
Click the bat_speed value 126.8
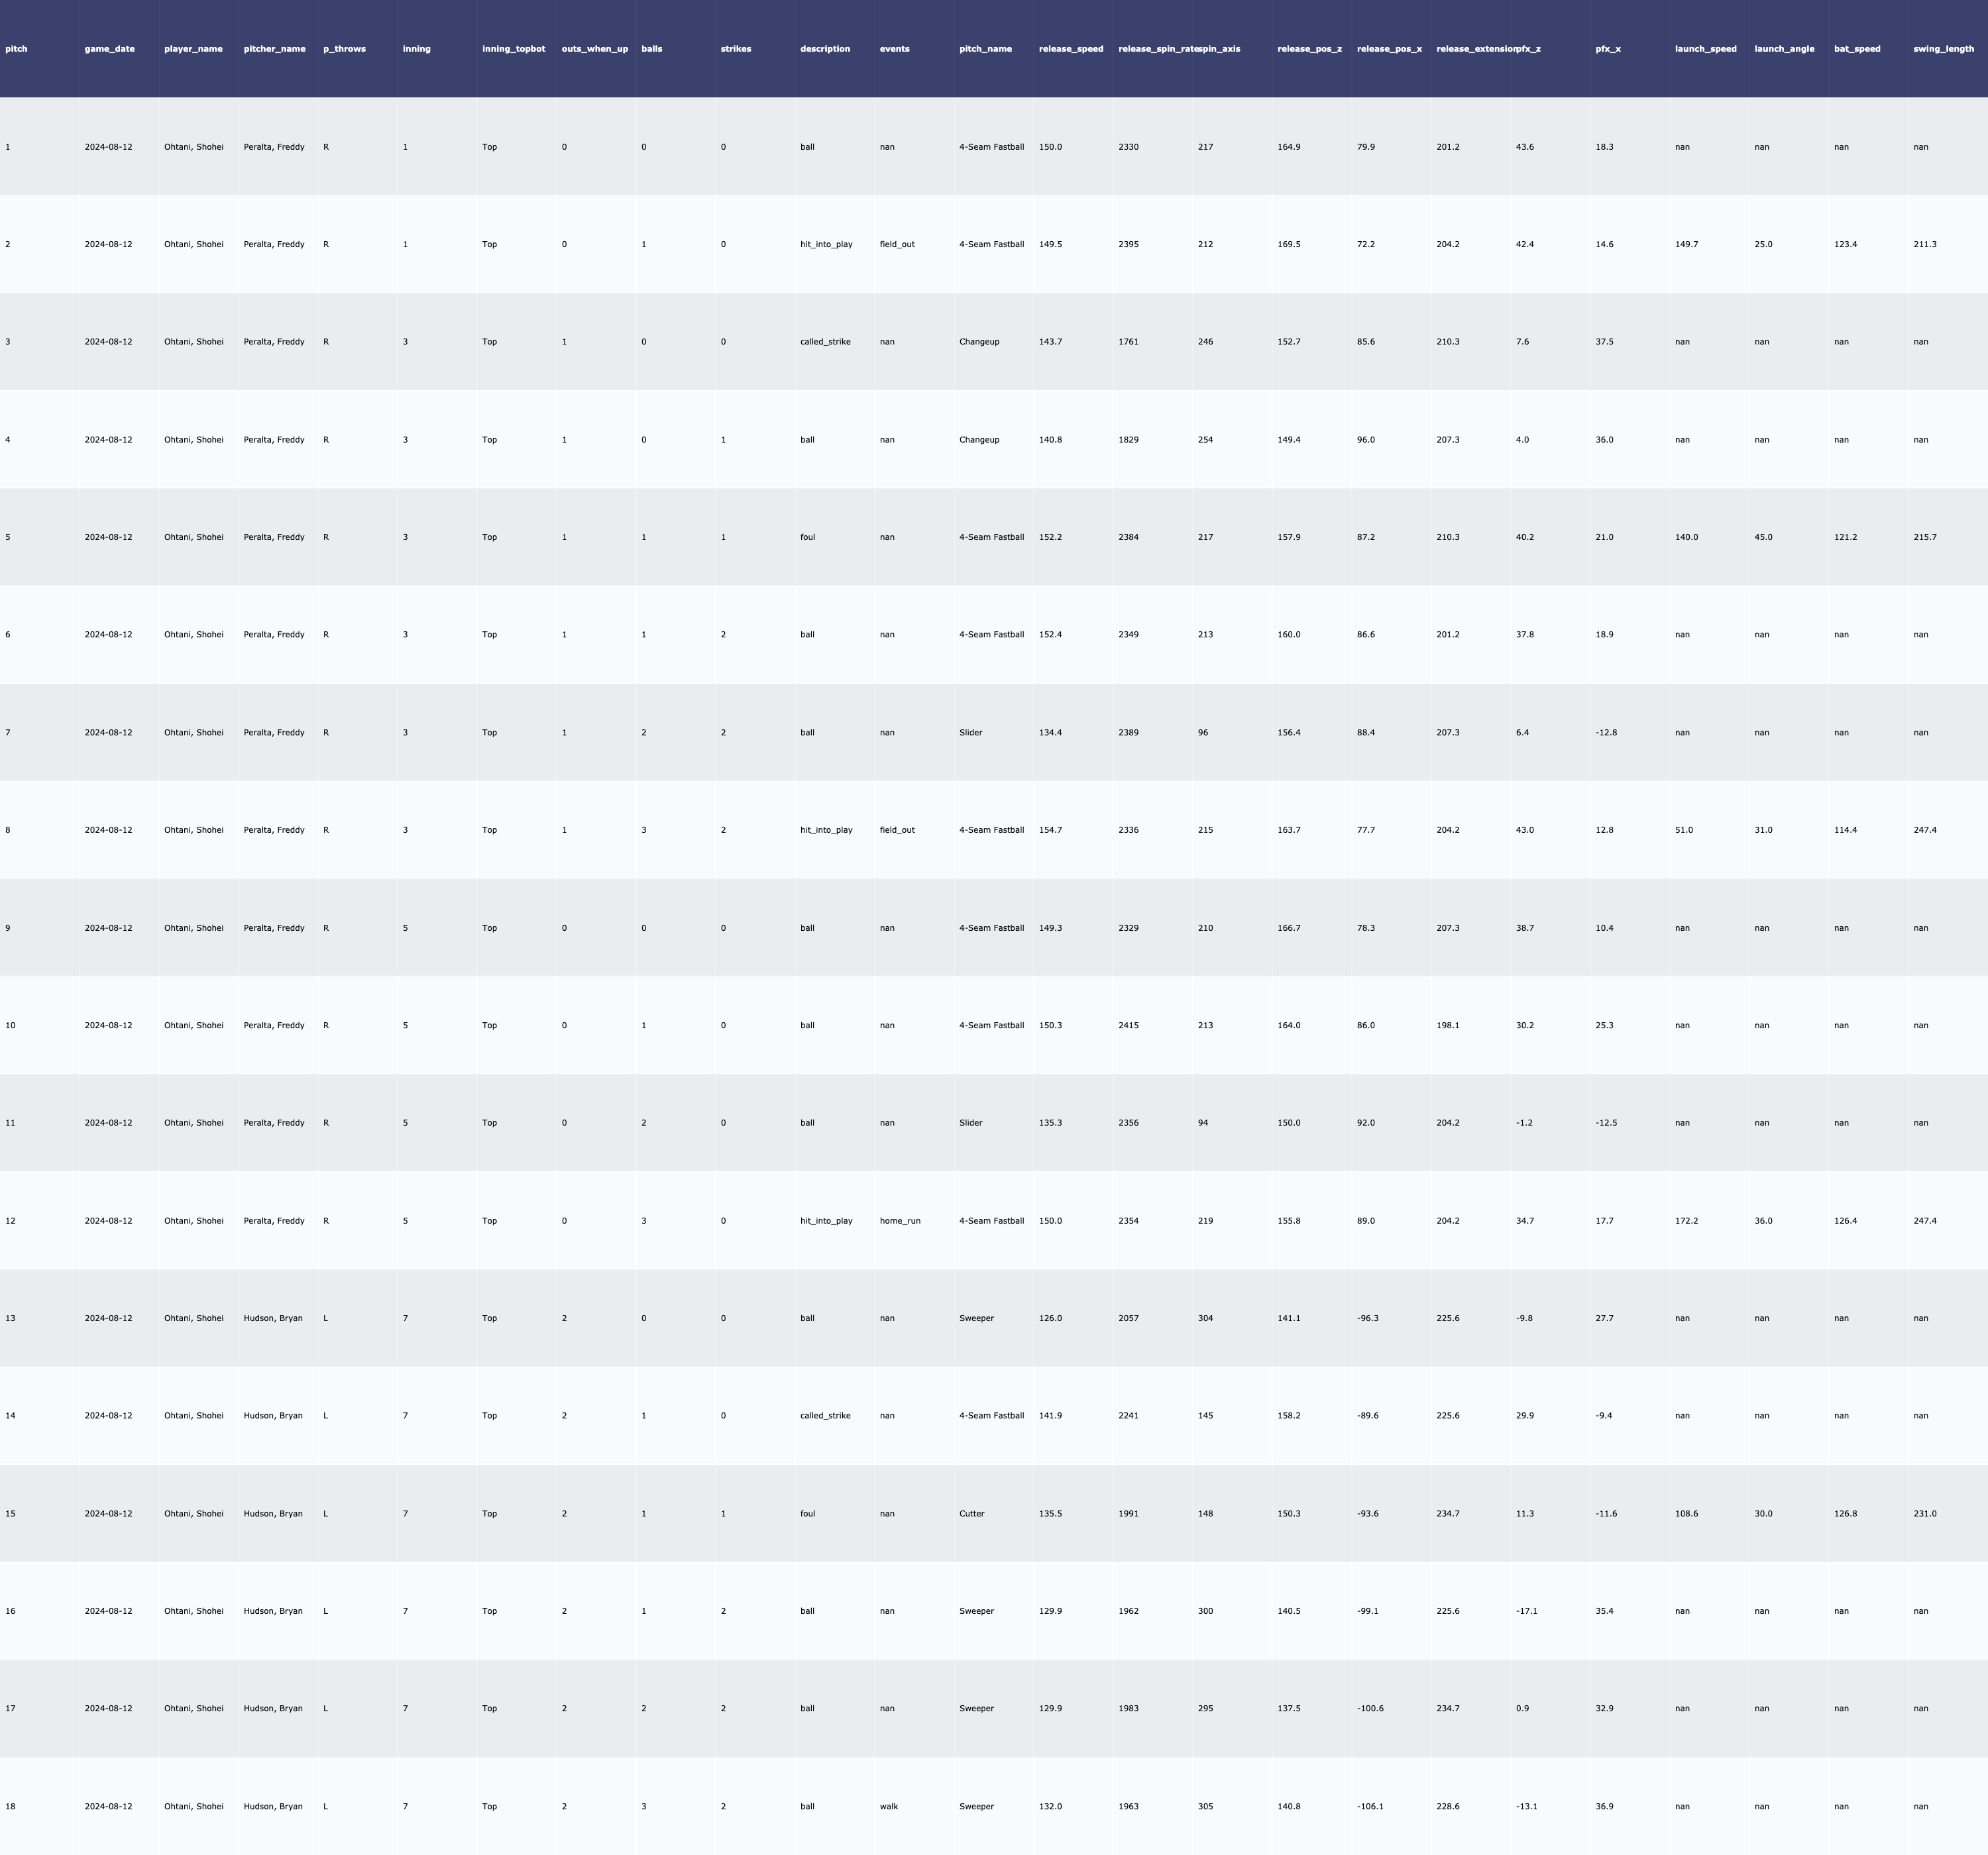tap(1845, 1513)
